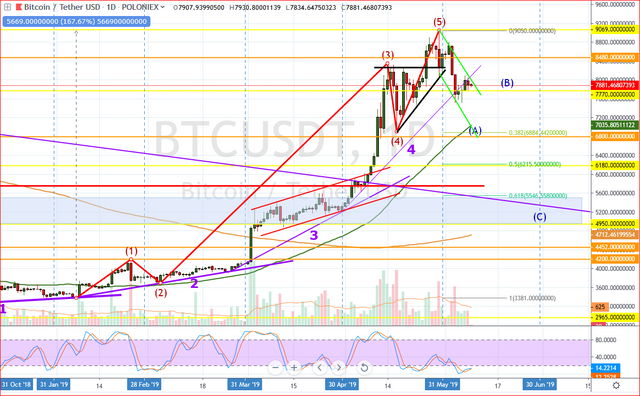This screenshot has height=396, width=640.
Task: Select the blue 5669.00000000 (167.67%) measurement label
Action: [76, 22]
